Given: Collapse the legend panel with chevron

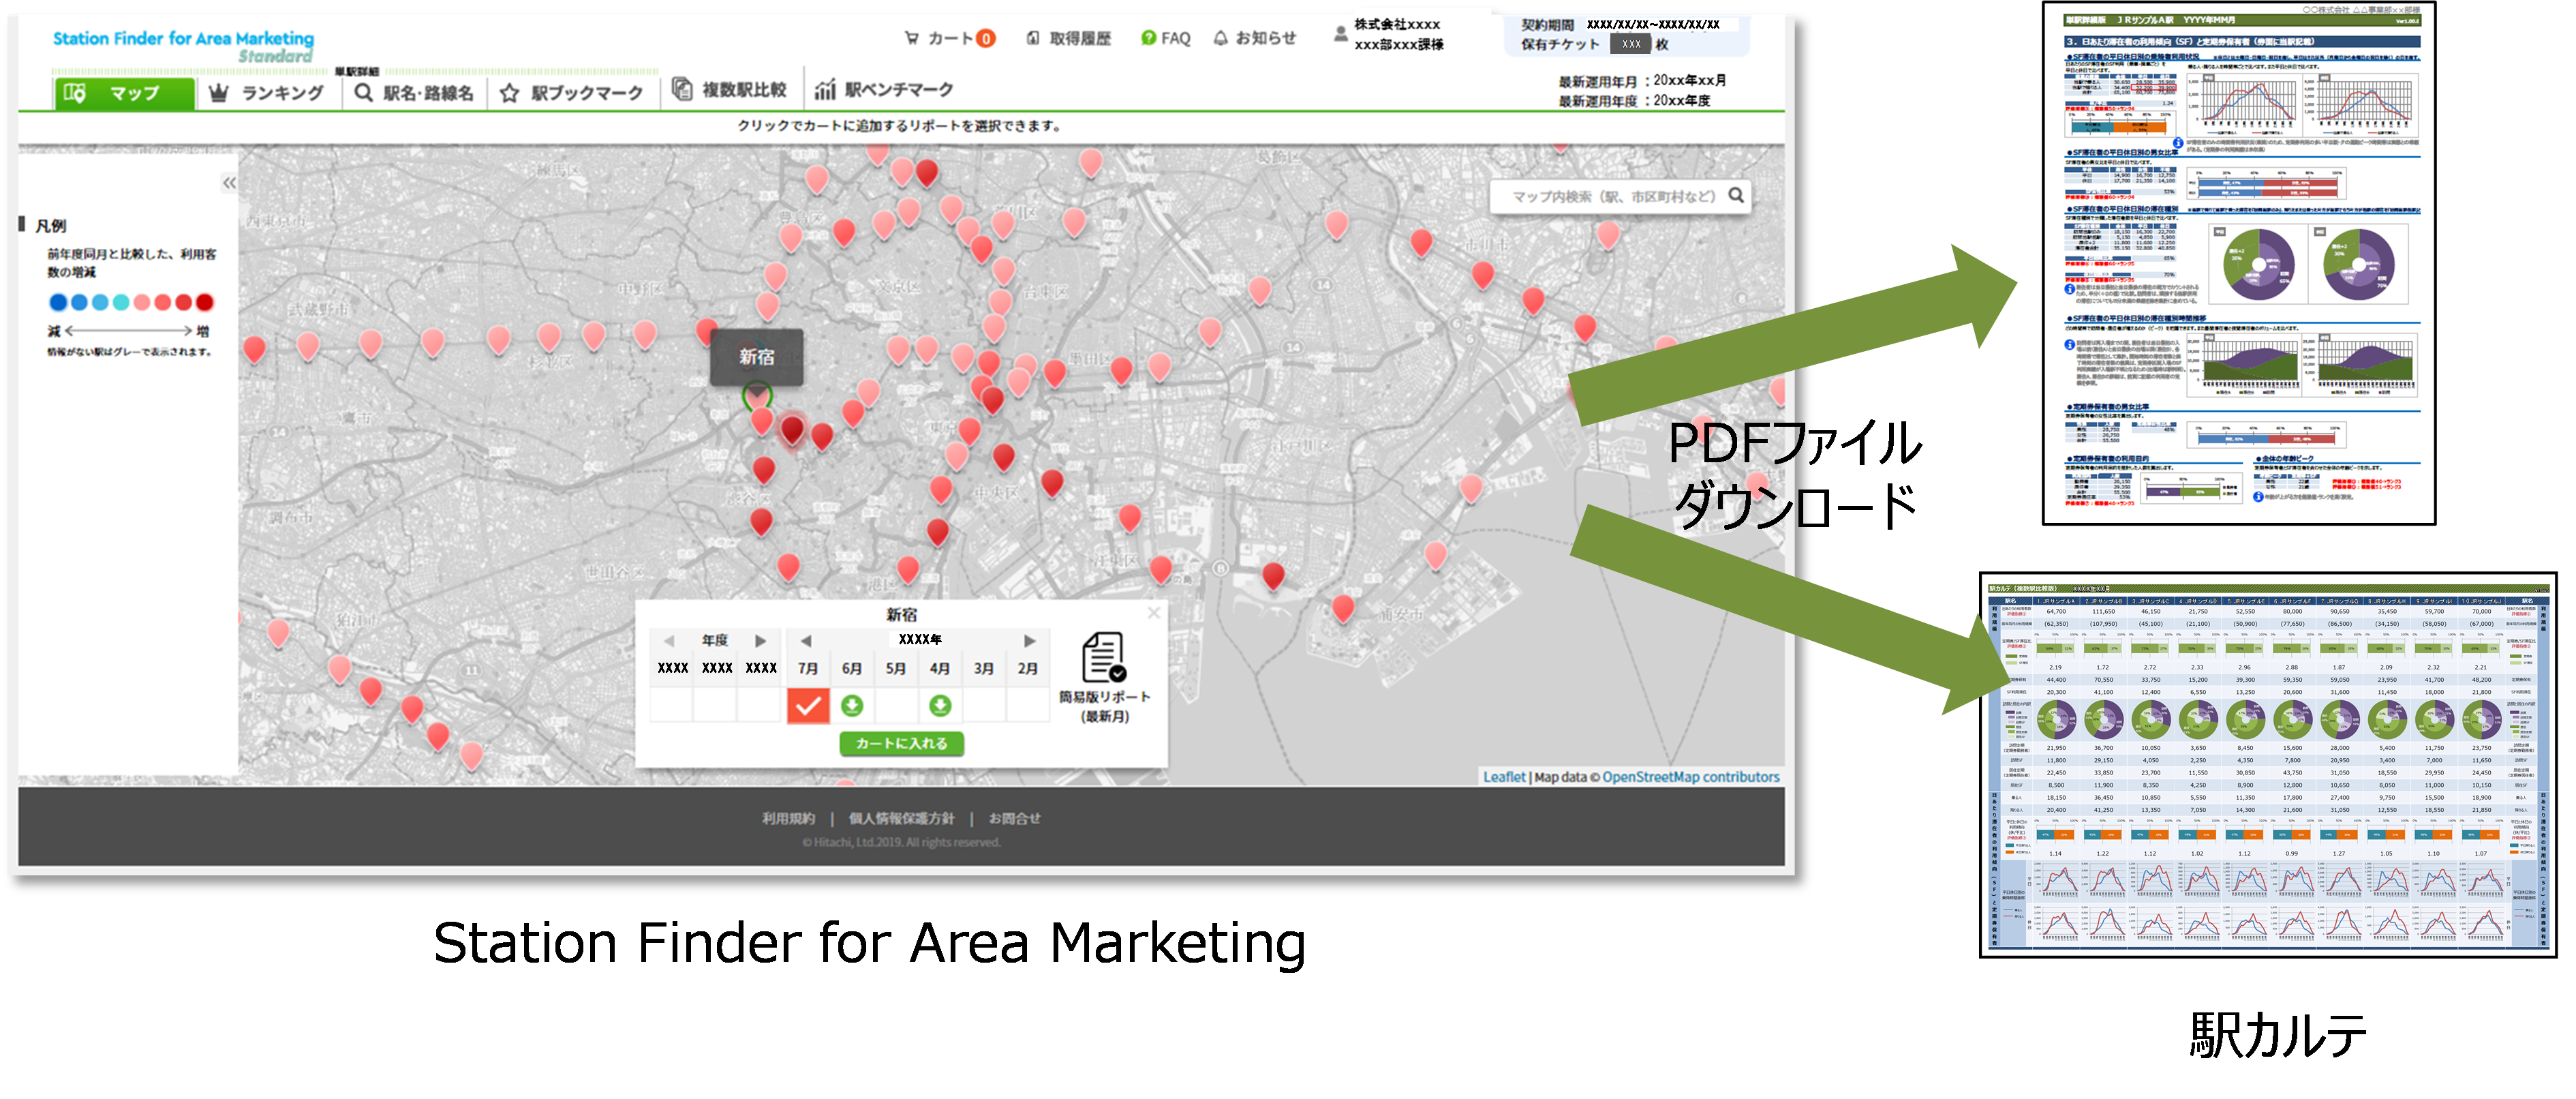Looking at the screenshot, I should click(x=229, y=183).
